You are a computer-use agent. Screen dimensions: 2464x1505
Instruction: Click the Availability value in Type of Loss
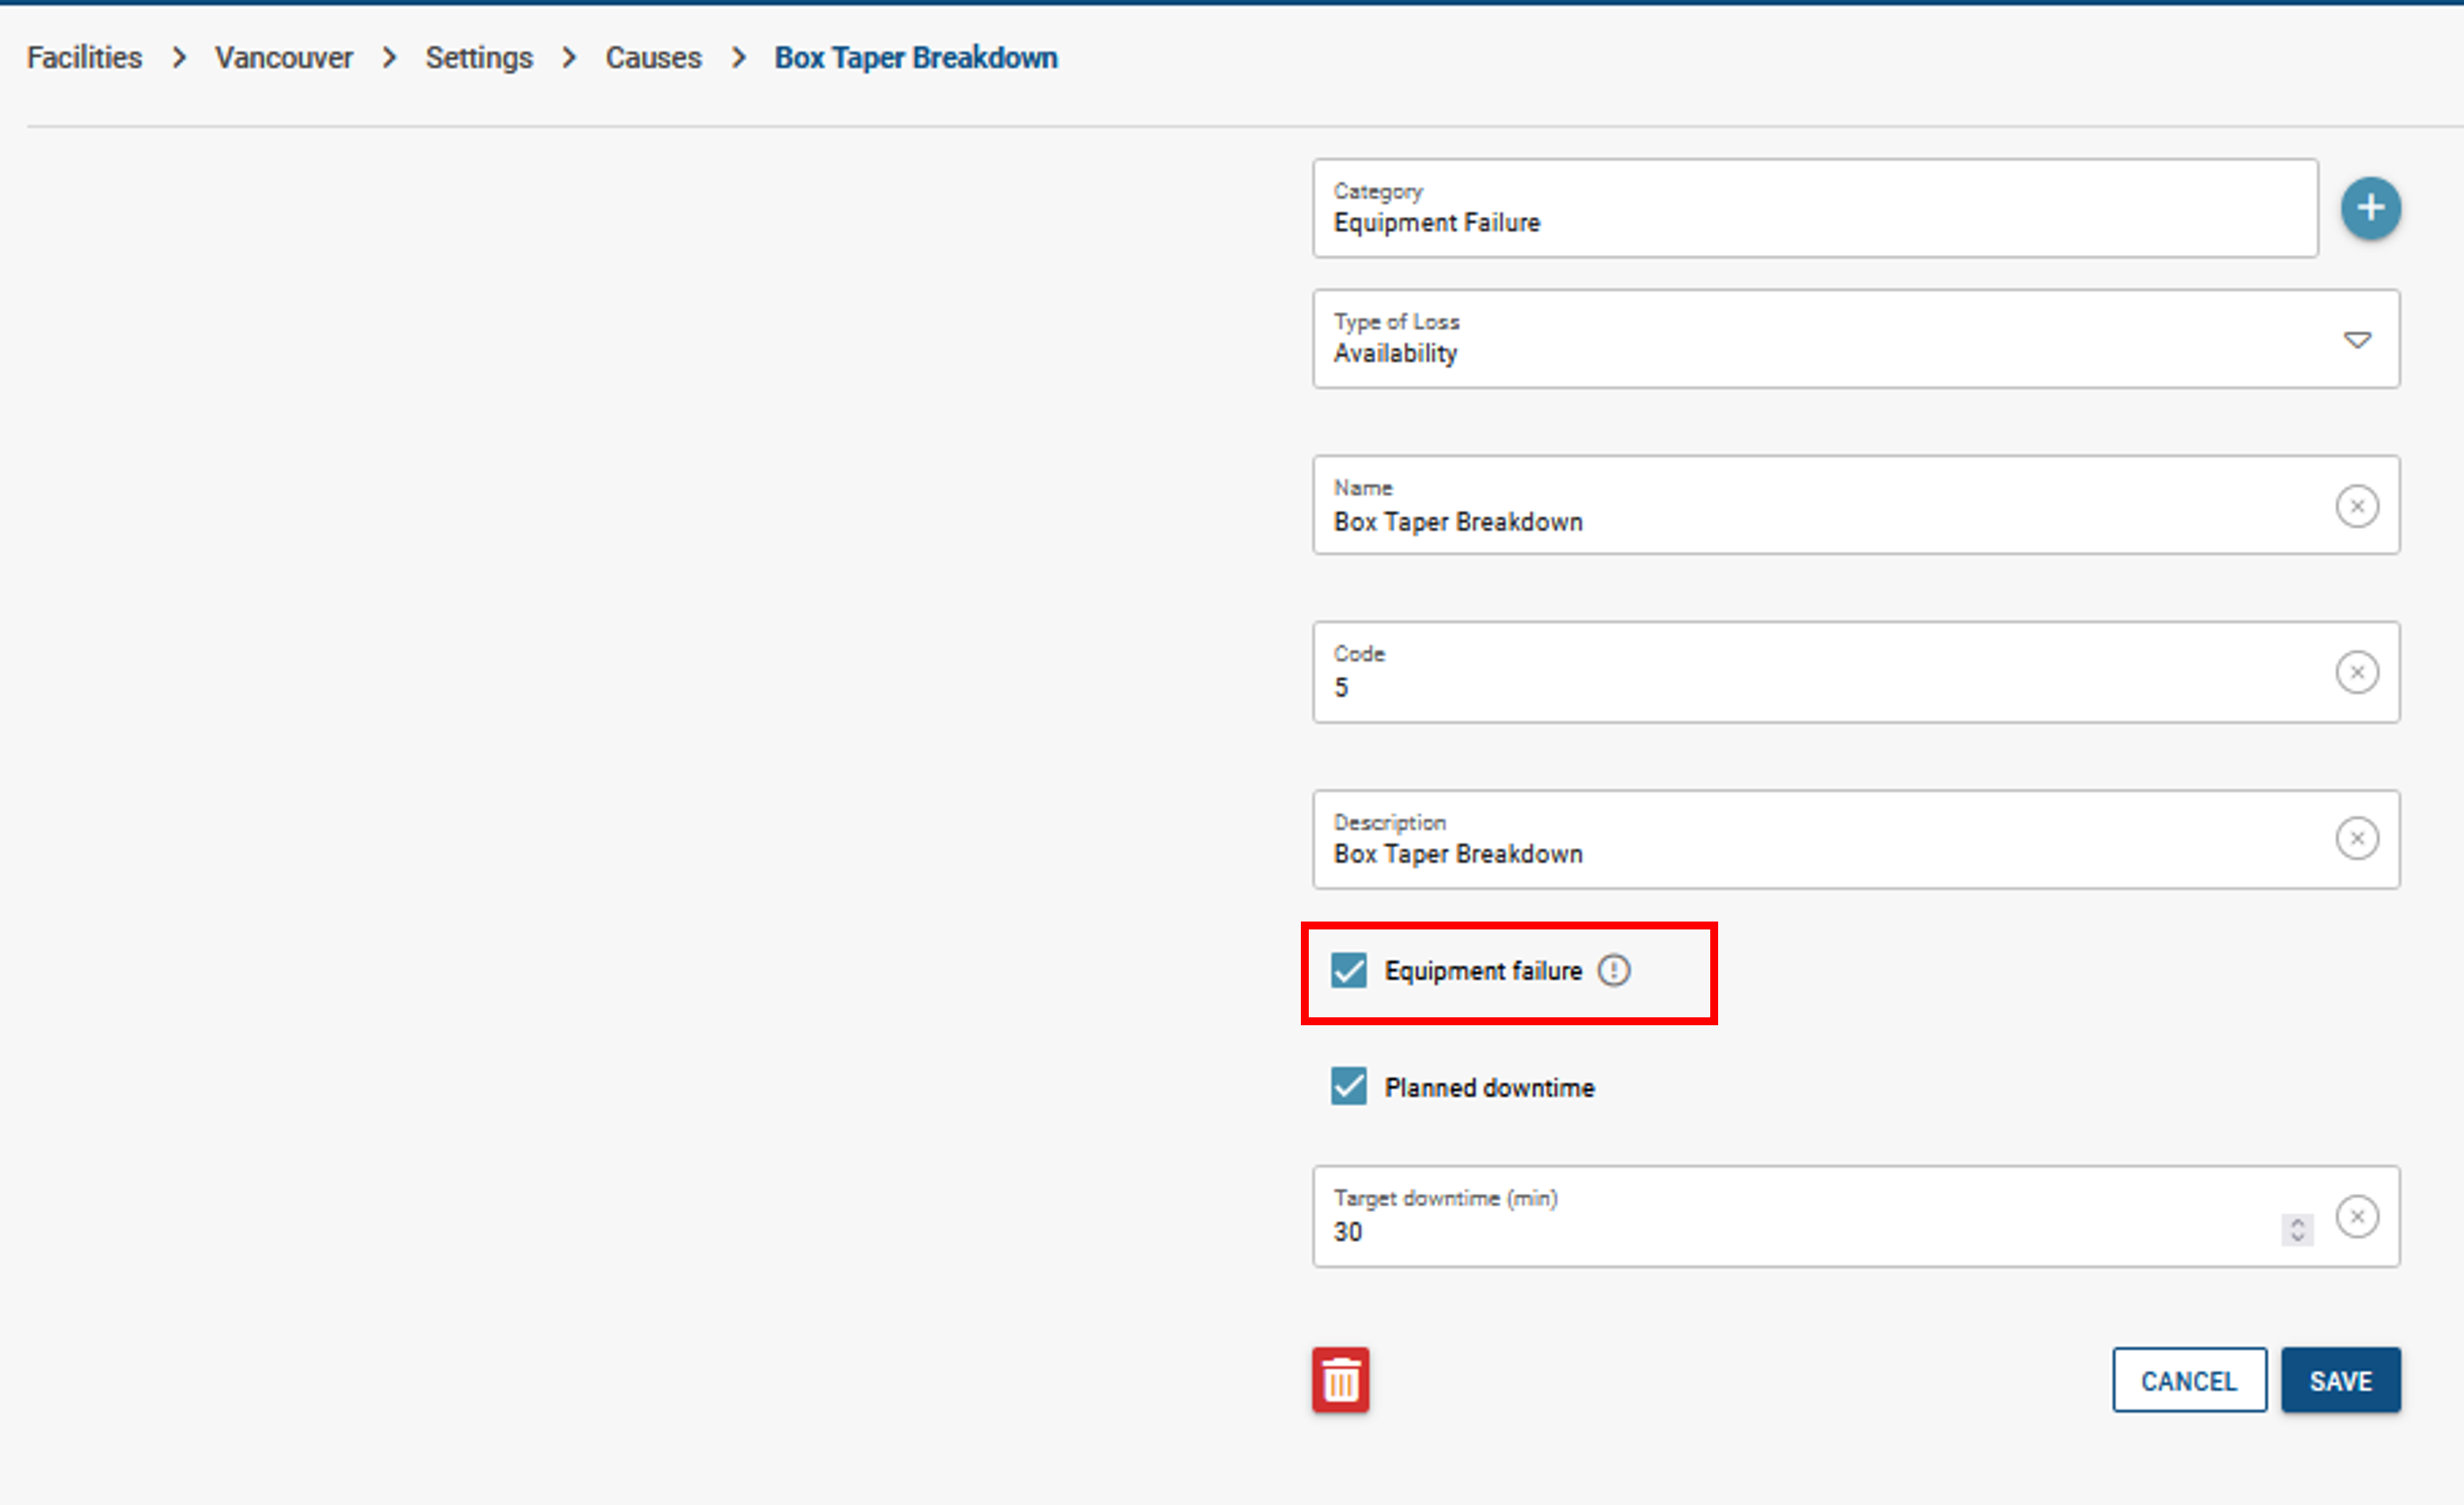(1395, 353)
